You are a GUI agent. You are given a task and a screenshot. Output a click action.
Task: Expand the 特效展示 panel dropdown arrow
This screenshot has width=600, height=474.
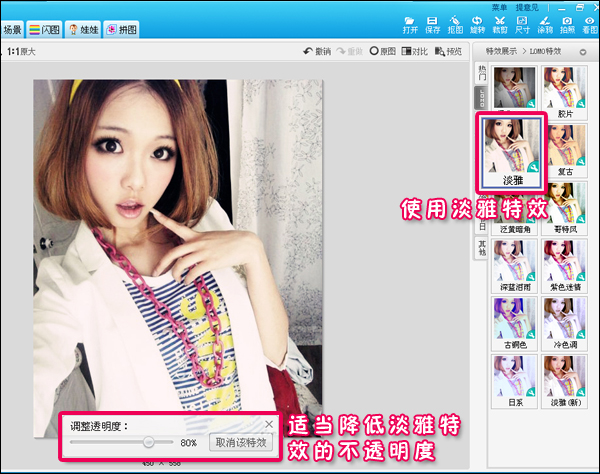point(582,50)
